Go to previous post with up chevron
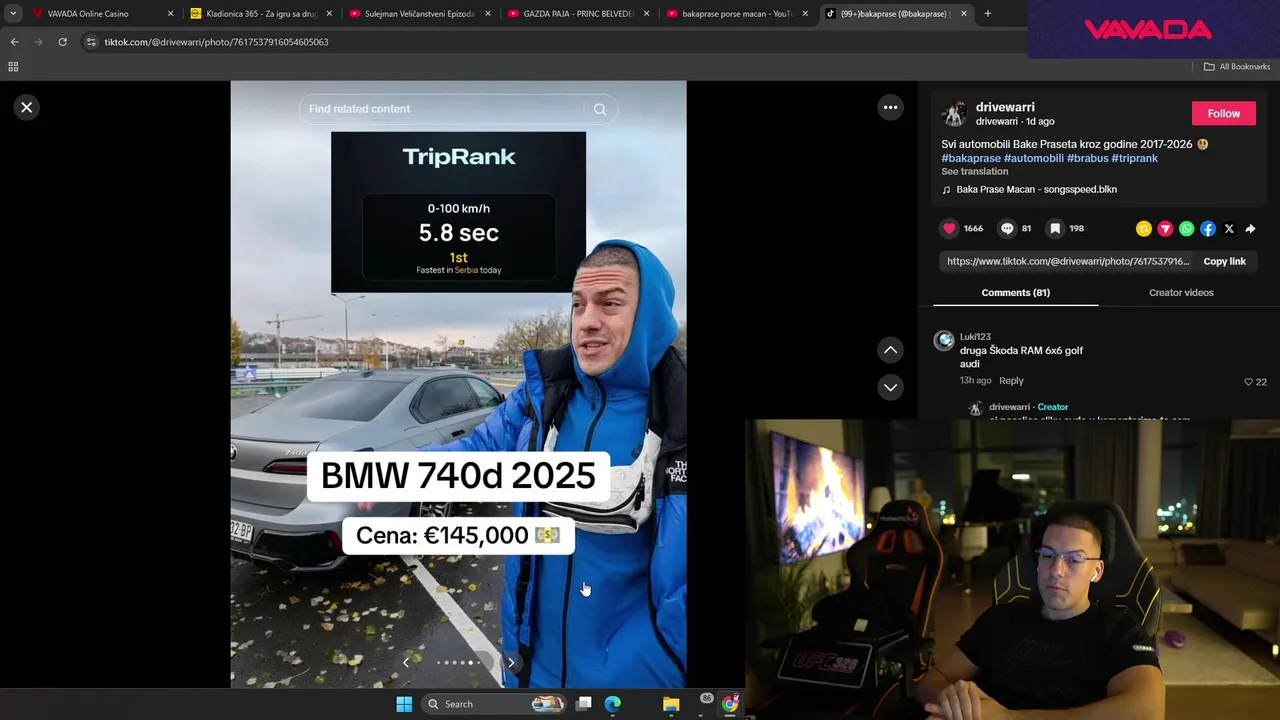The image size is (1280, 720). click(890, 350)
